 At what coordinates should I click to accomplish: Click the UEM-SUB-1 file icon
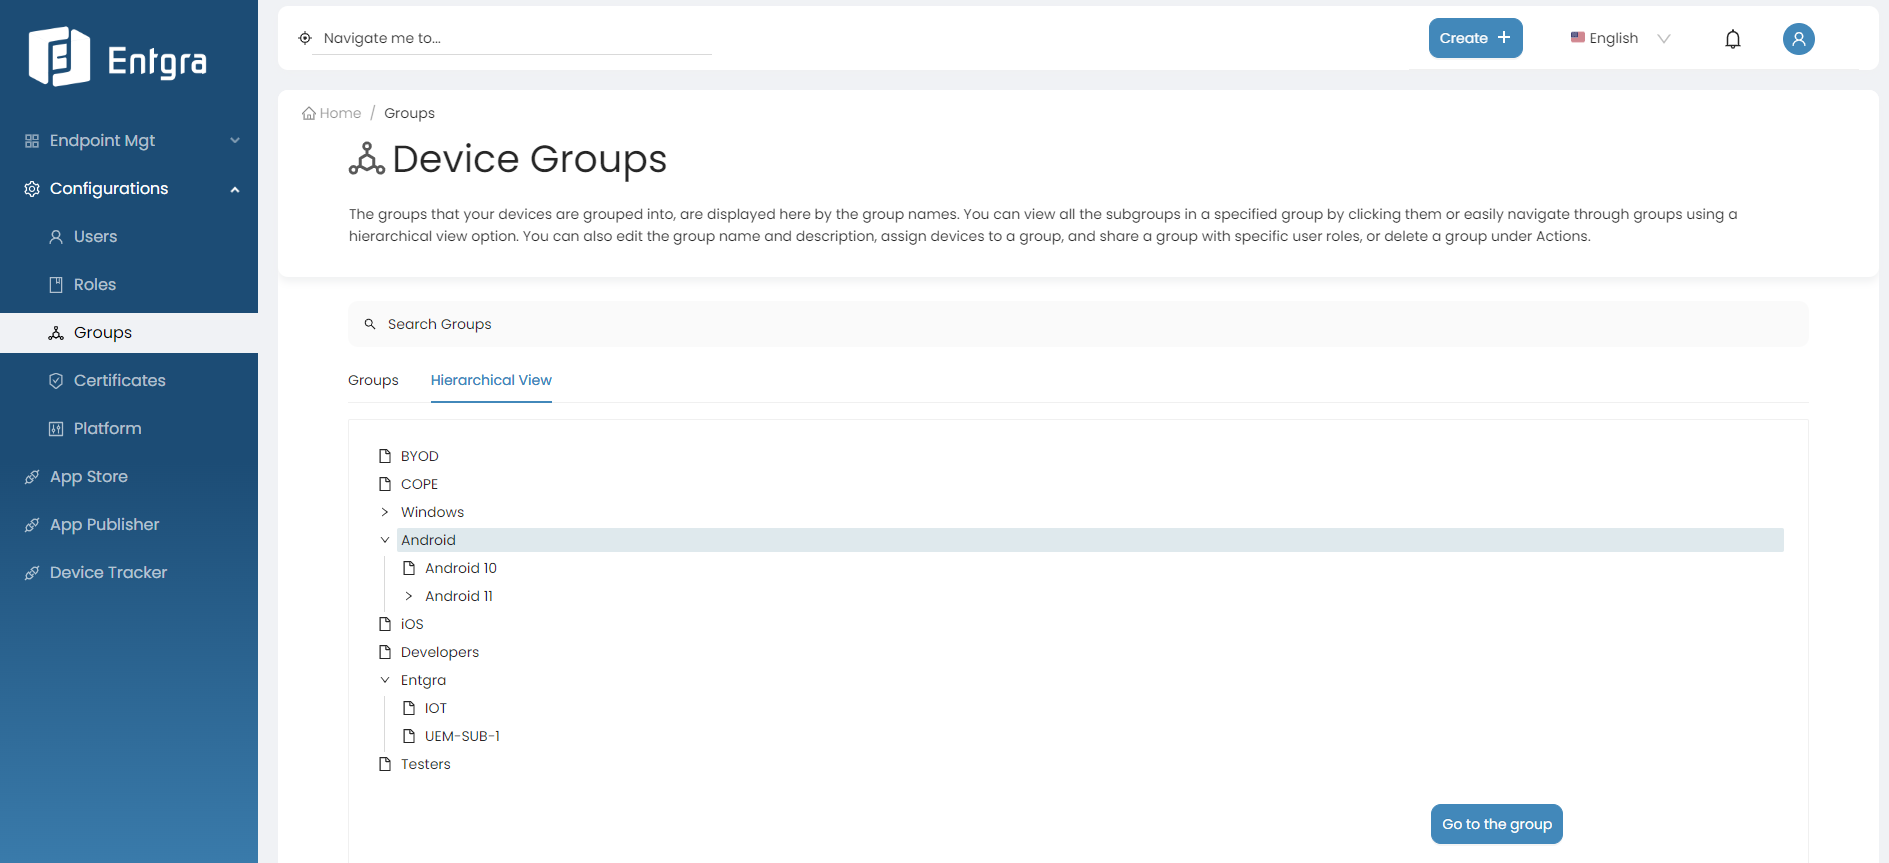point(409,736)
